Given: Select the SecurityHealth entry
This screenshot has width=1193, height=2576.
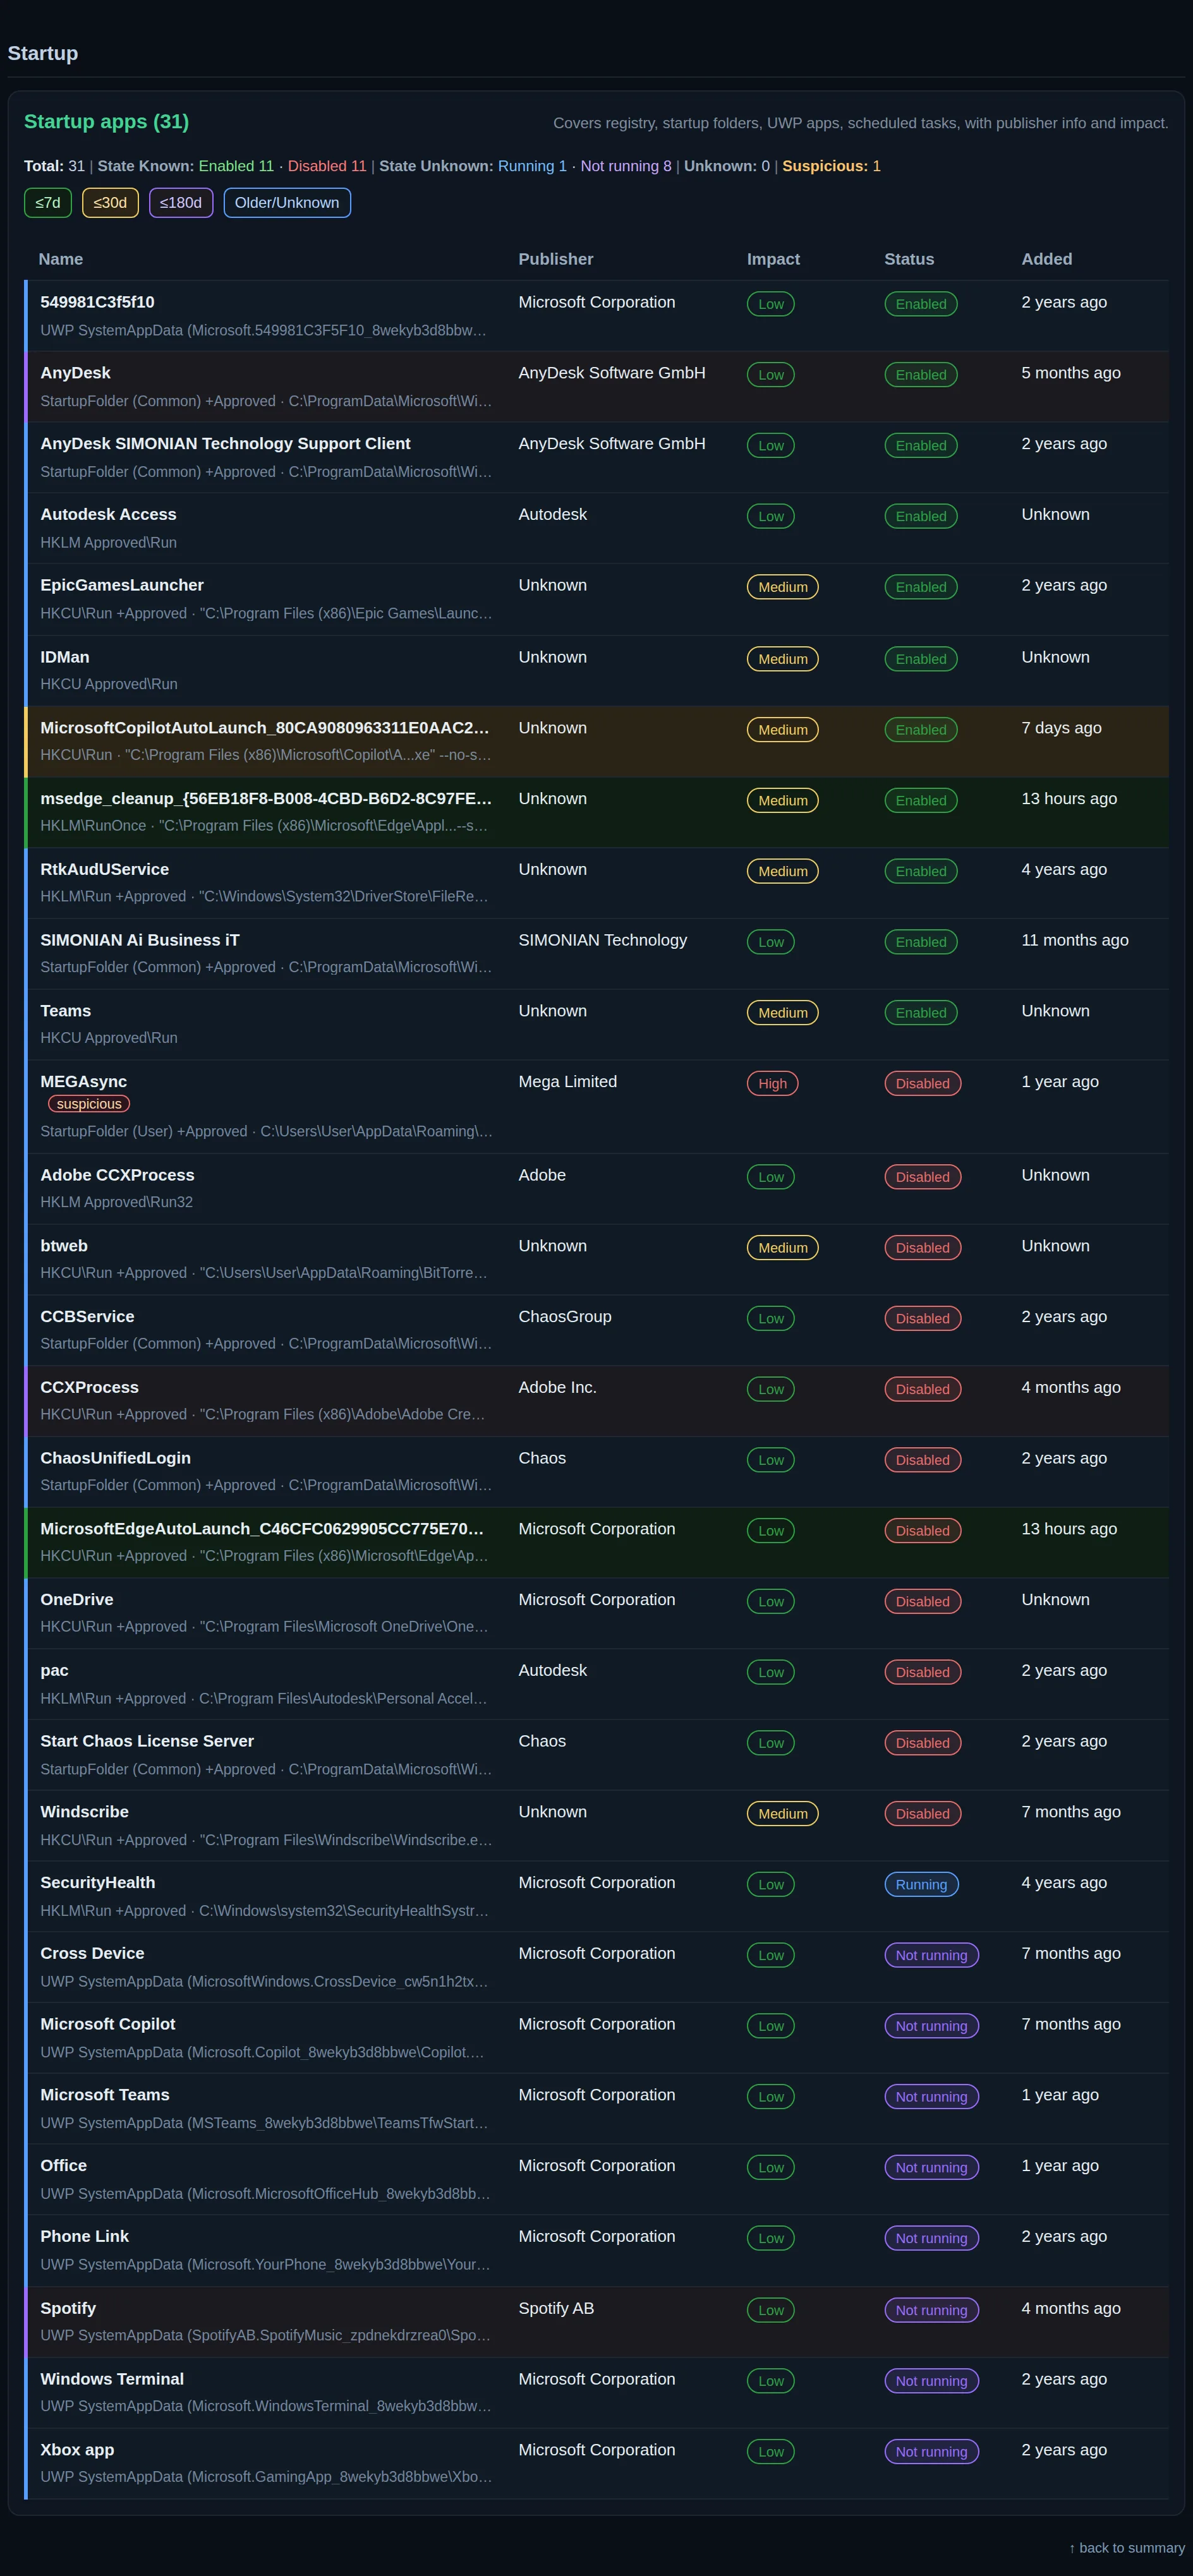Looking at the screenshot, I should pyautogui.click(x=97, y=1883).
